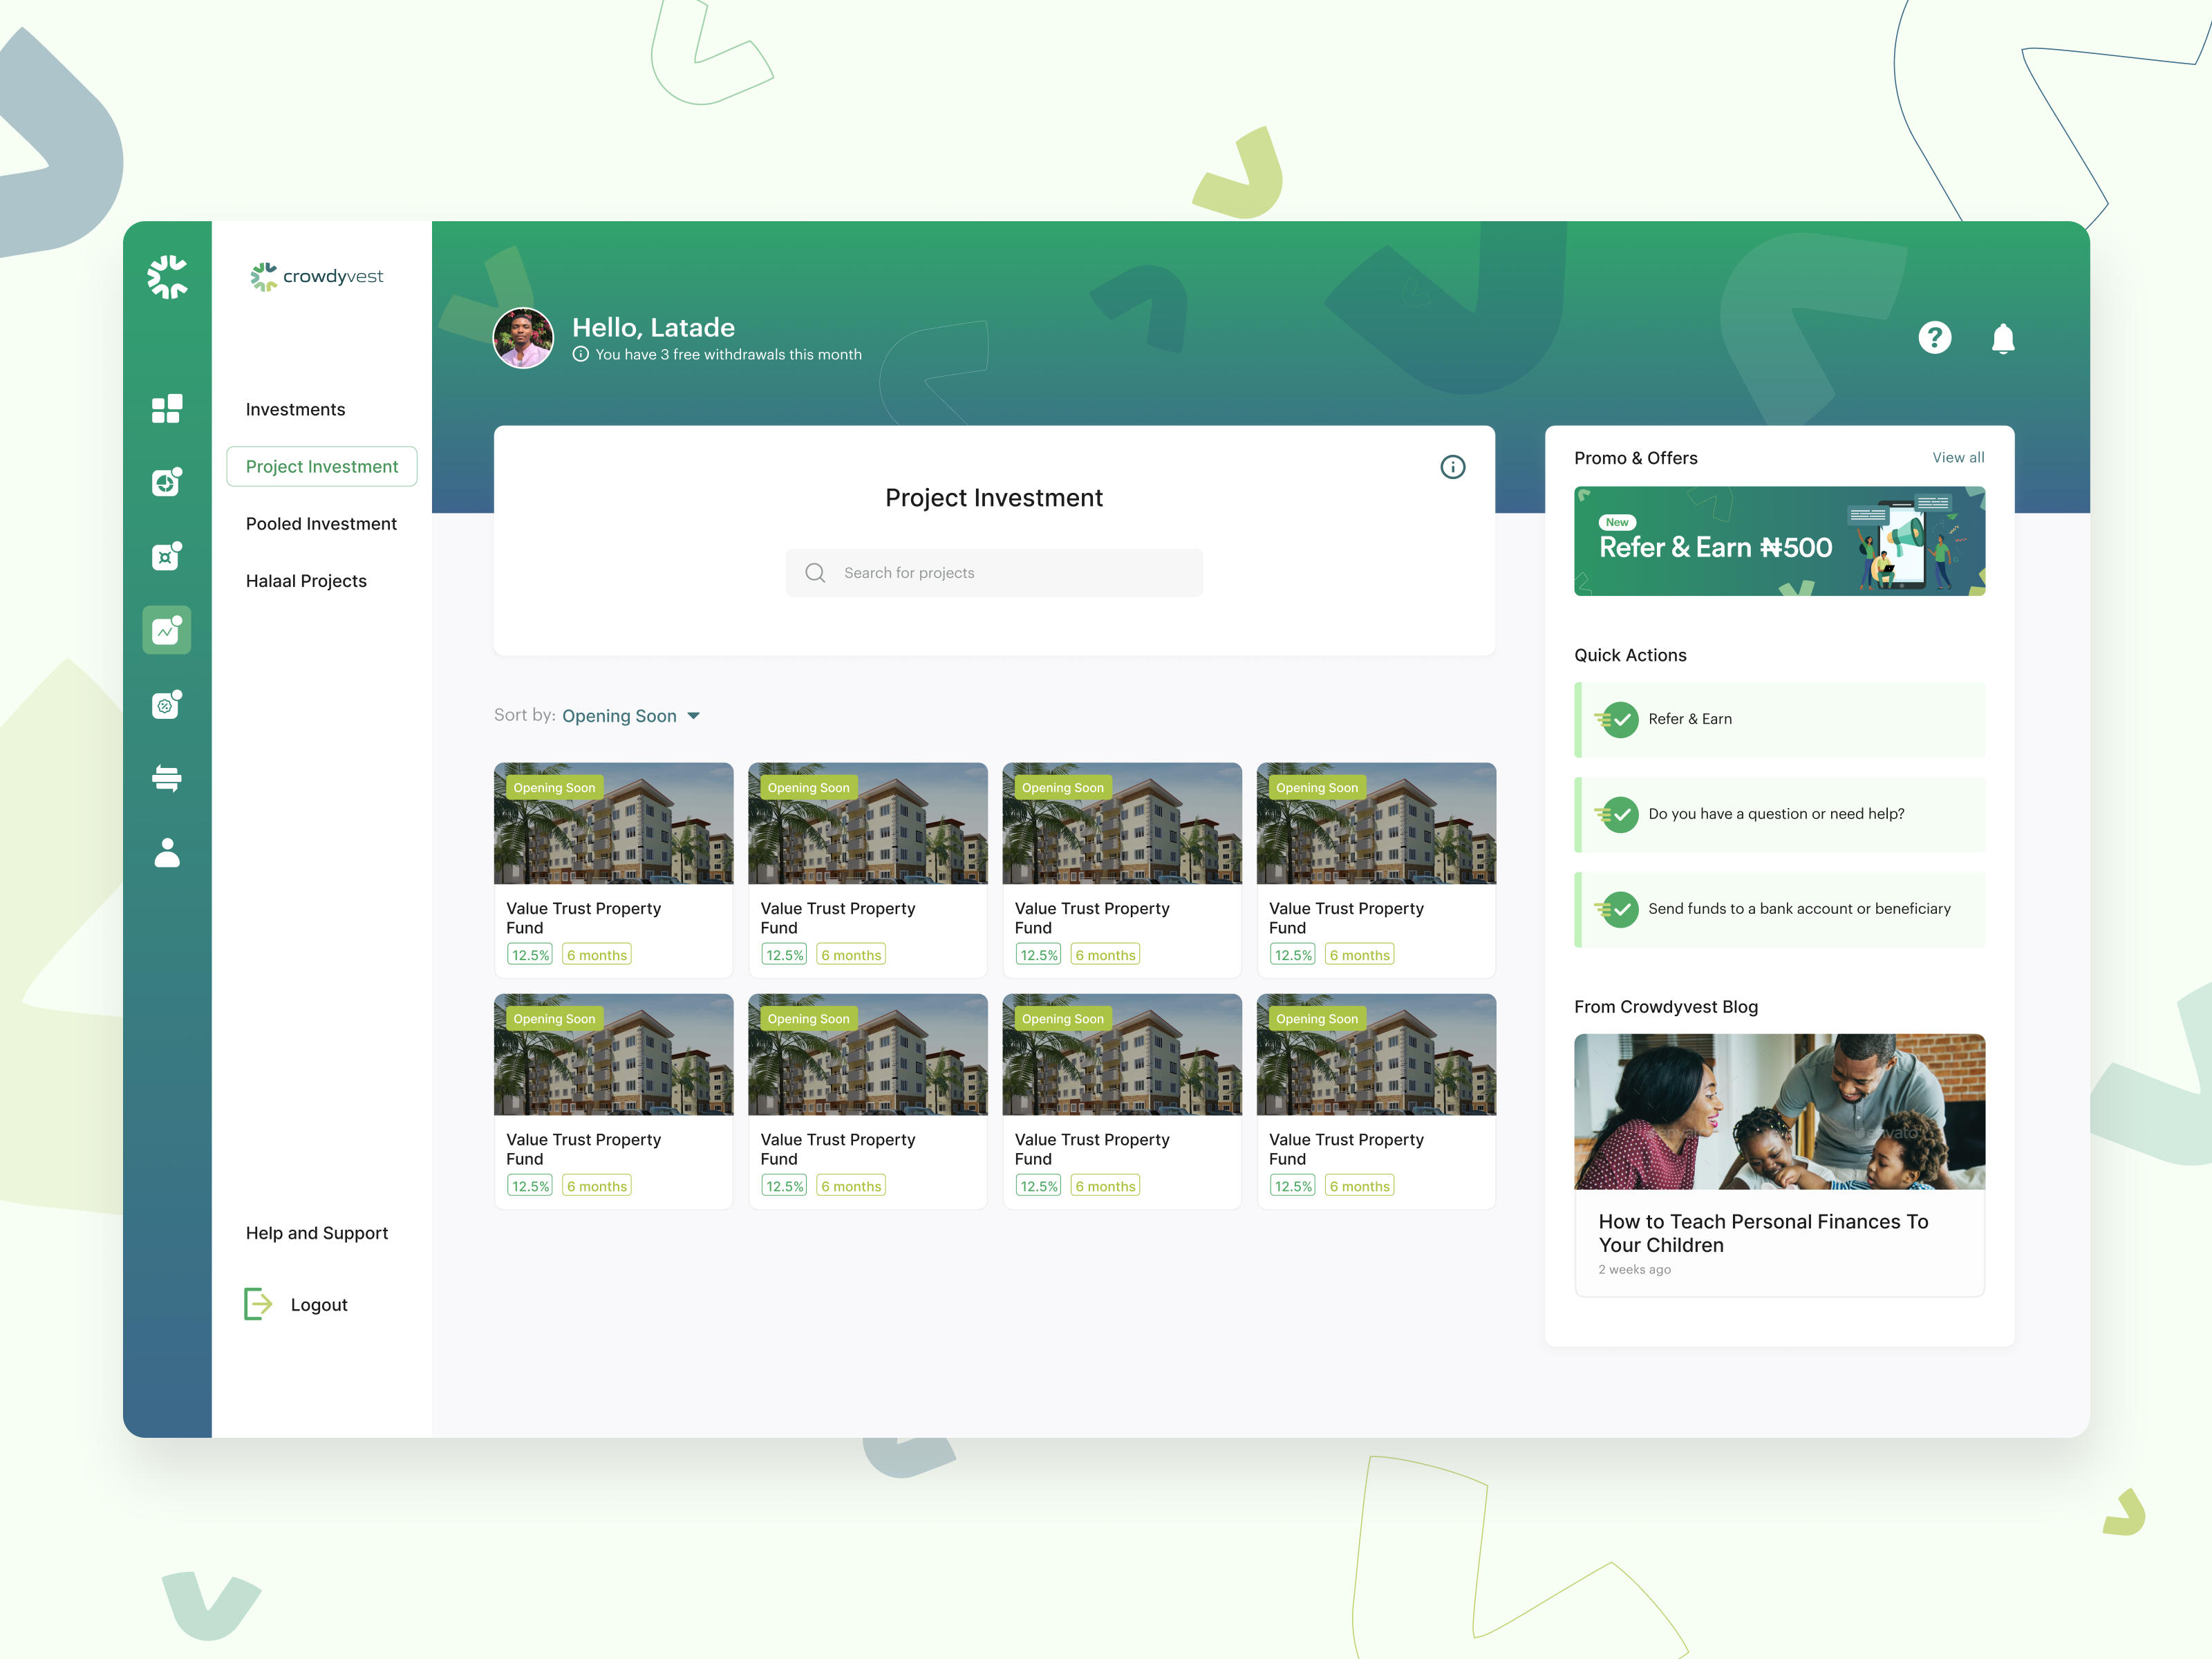Open the profile person icon in sidebar
Screen dimensions: 2212x1659
166,852
